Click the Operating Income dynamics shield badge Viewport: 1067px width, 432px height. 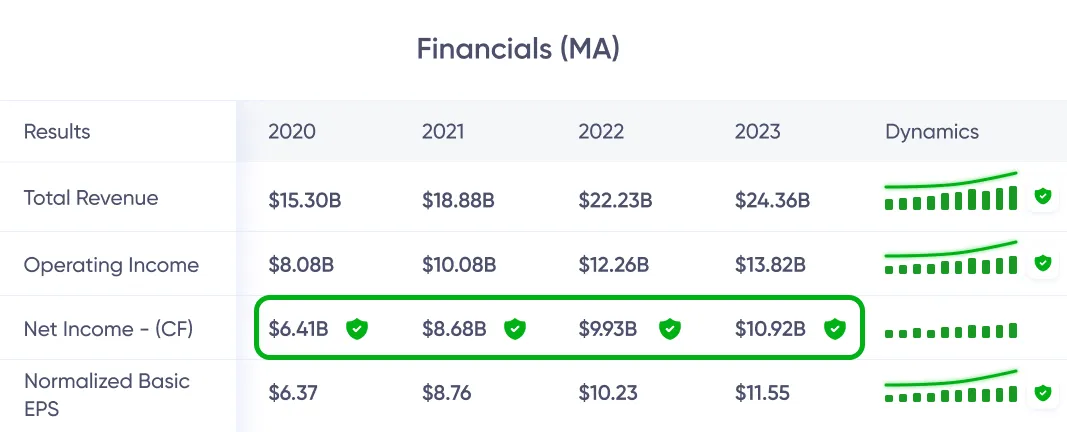click(x=1043, y=263)
